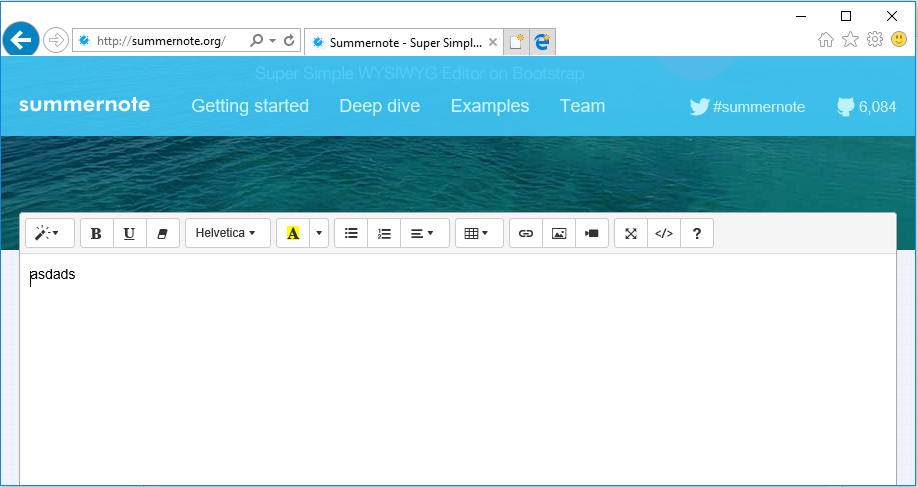This screenshot has width=918, height=487.
Task: Click the insert link icon
Action: tap(526, 233)
